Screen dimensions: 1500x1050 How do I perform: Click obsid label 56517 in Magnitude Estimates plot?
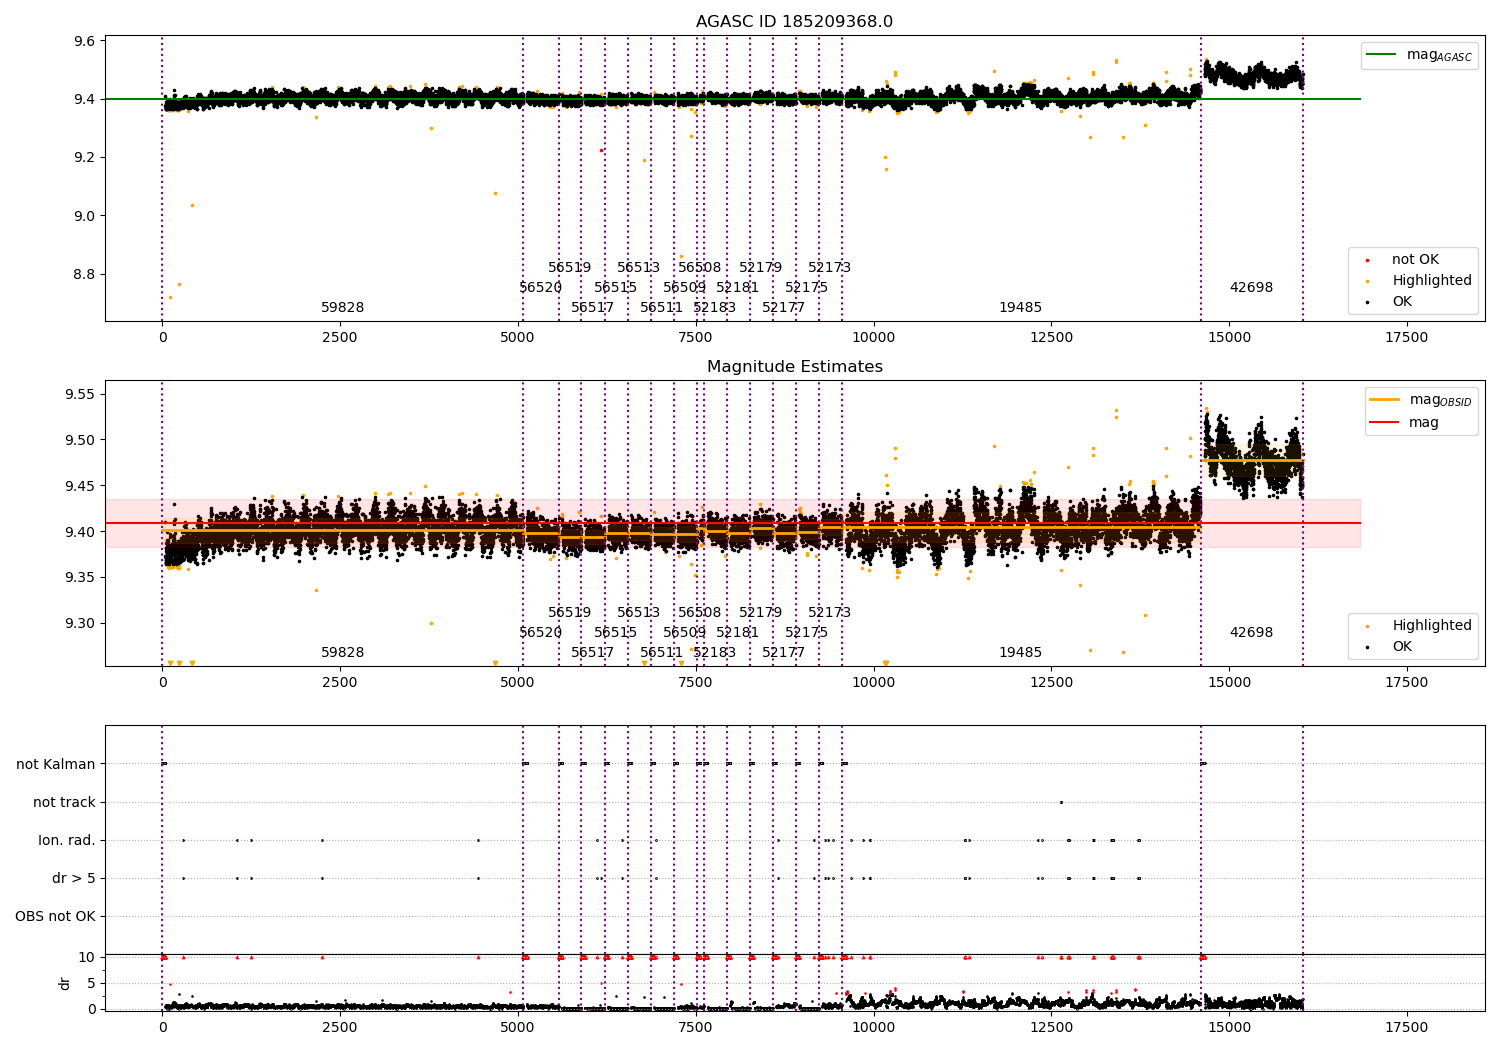[x=592, y=653]
